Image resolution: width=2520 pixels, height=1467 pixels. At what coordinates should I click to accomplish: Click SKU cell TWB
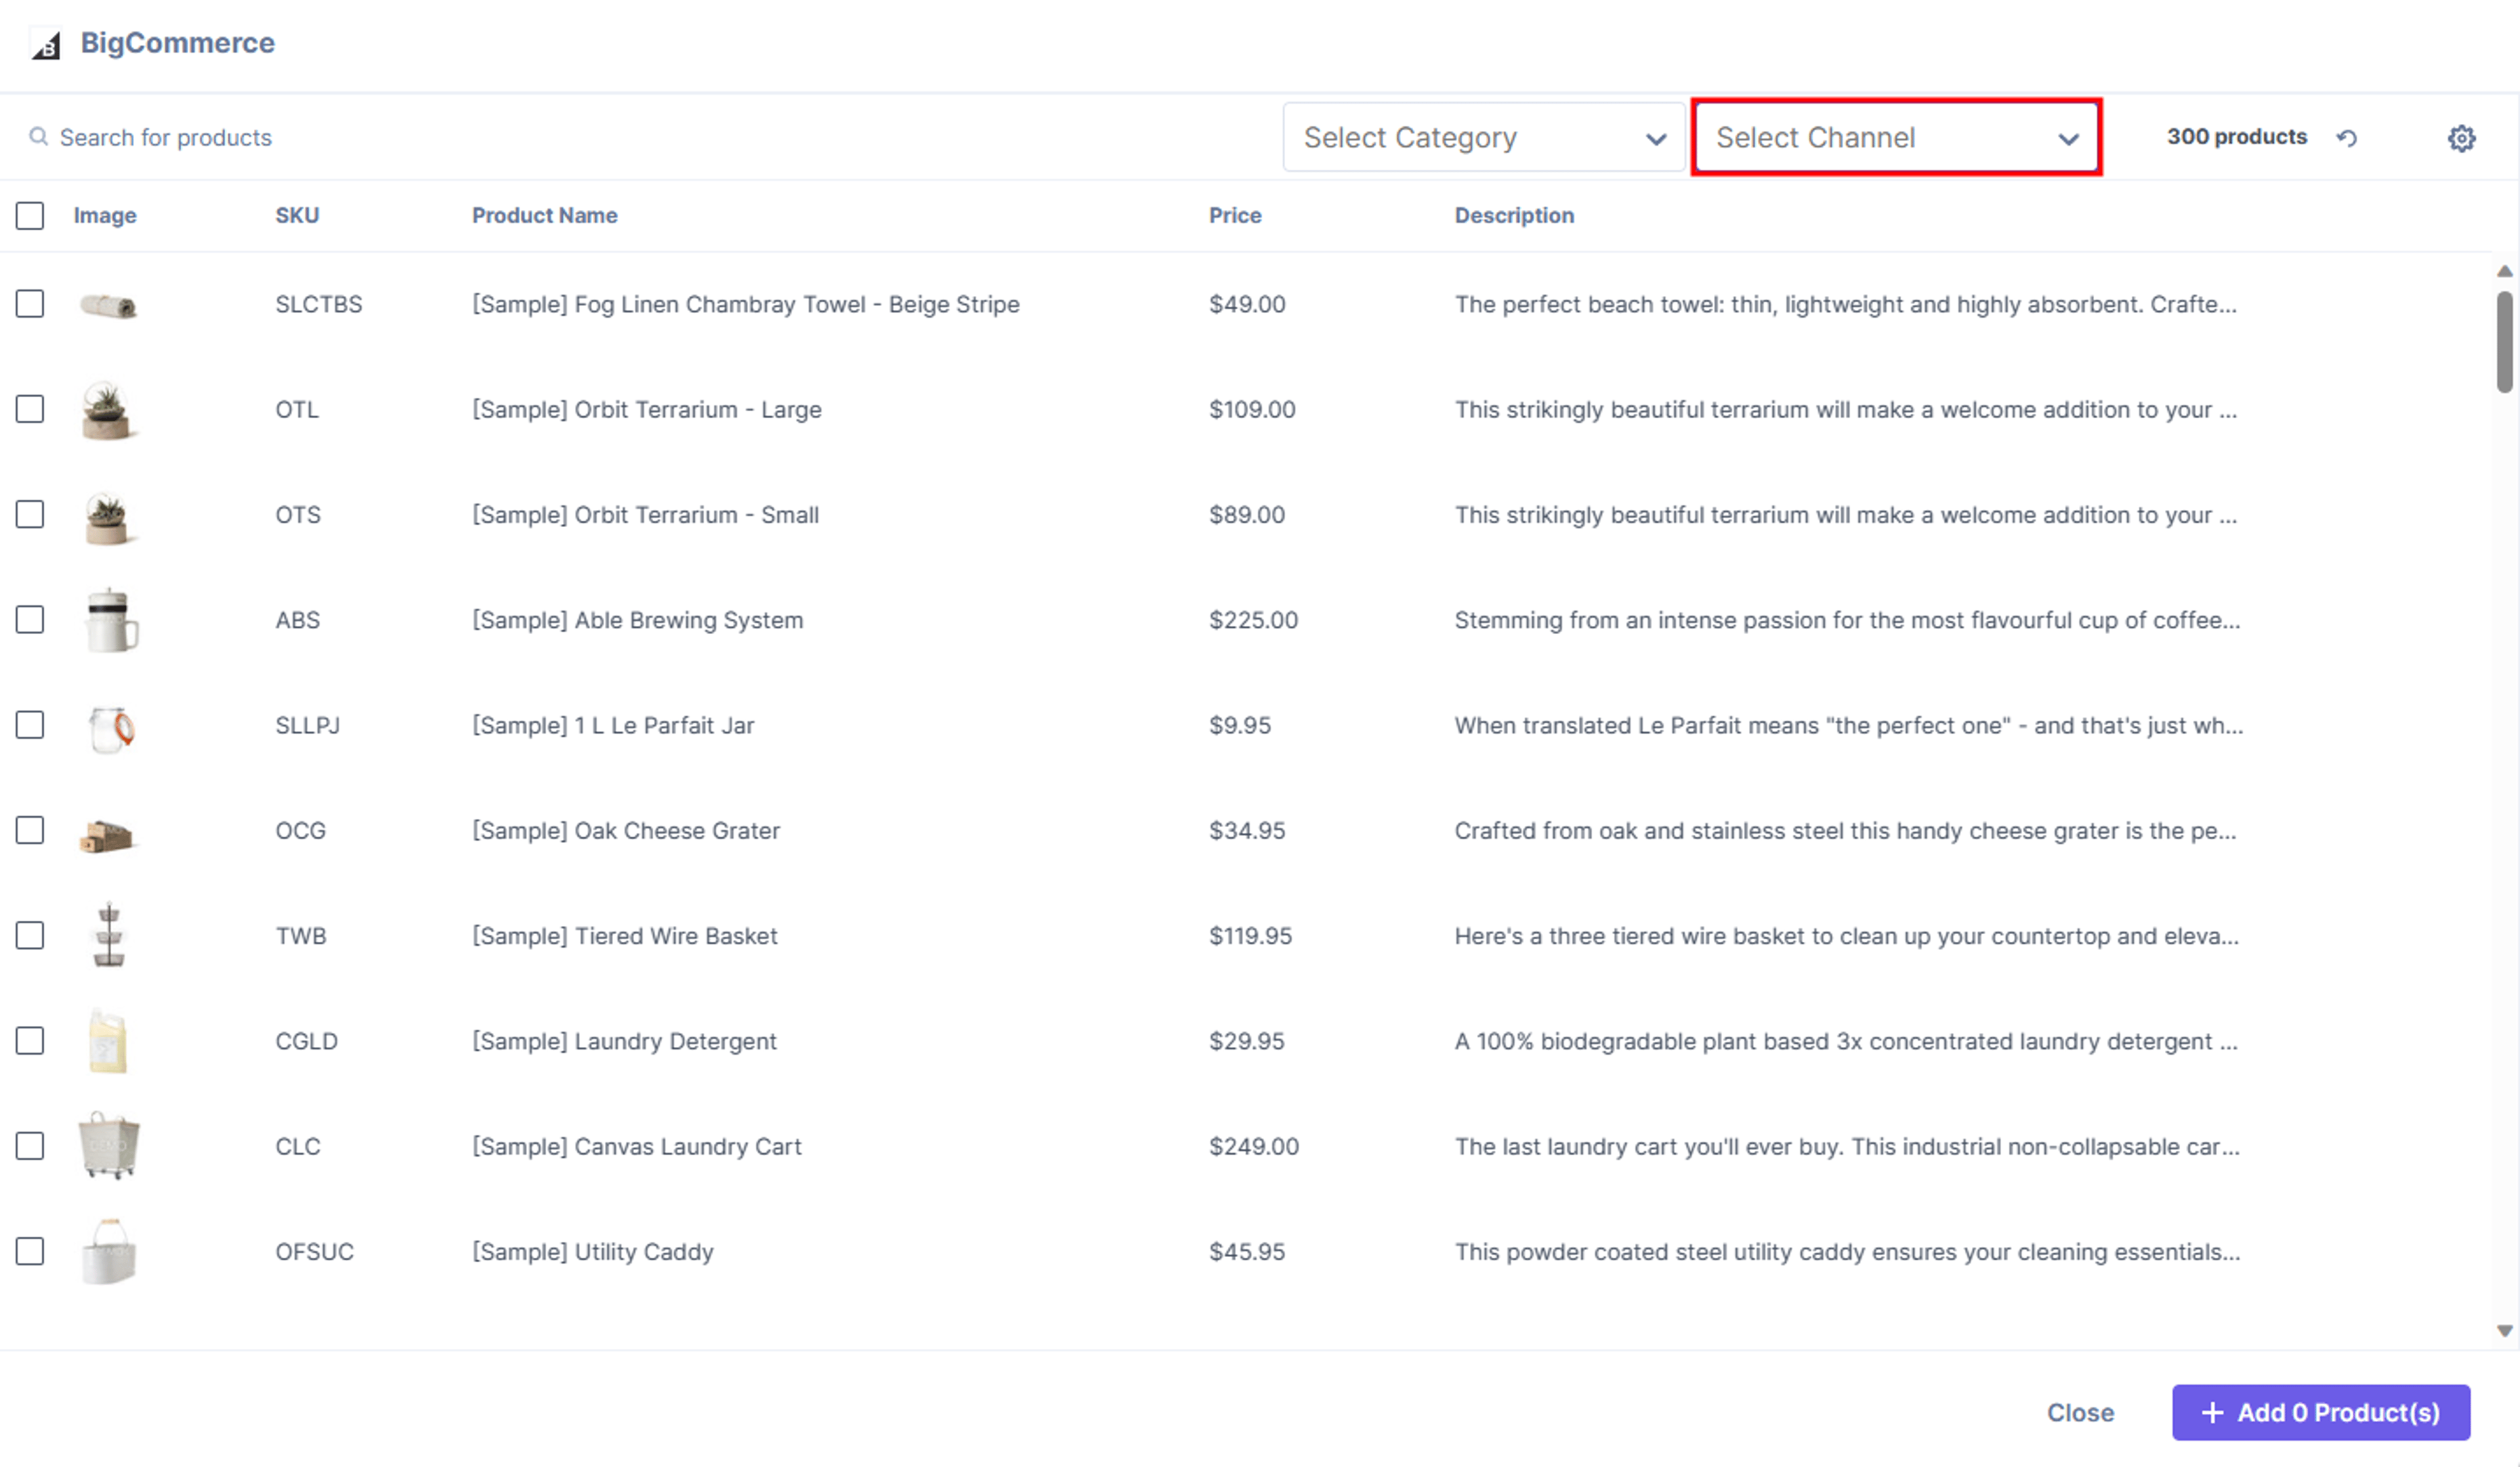click(x=301, y=936)
